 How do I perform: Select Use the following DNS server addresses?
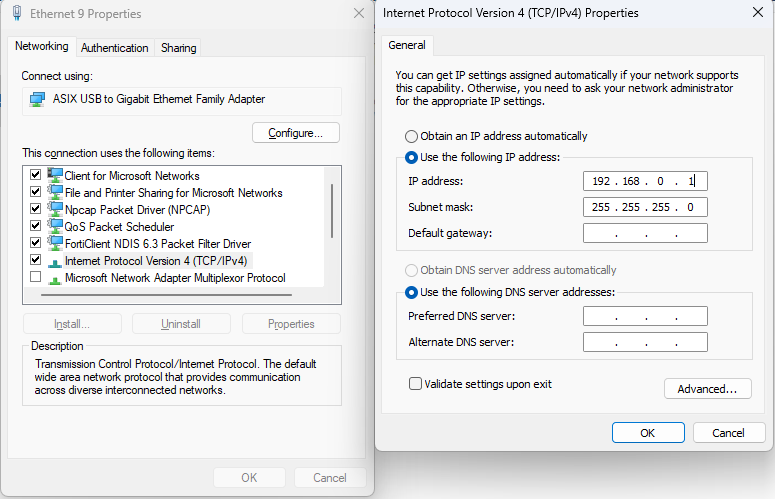[411, 292]
